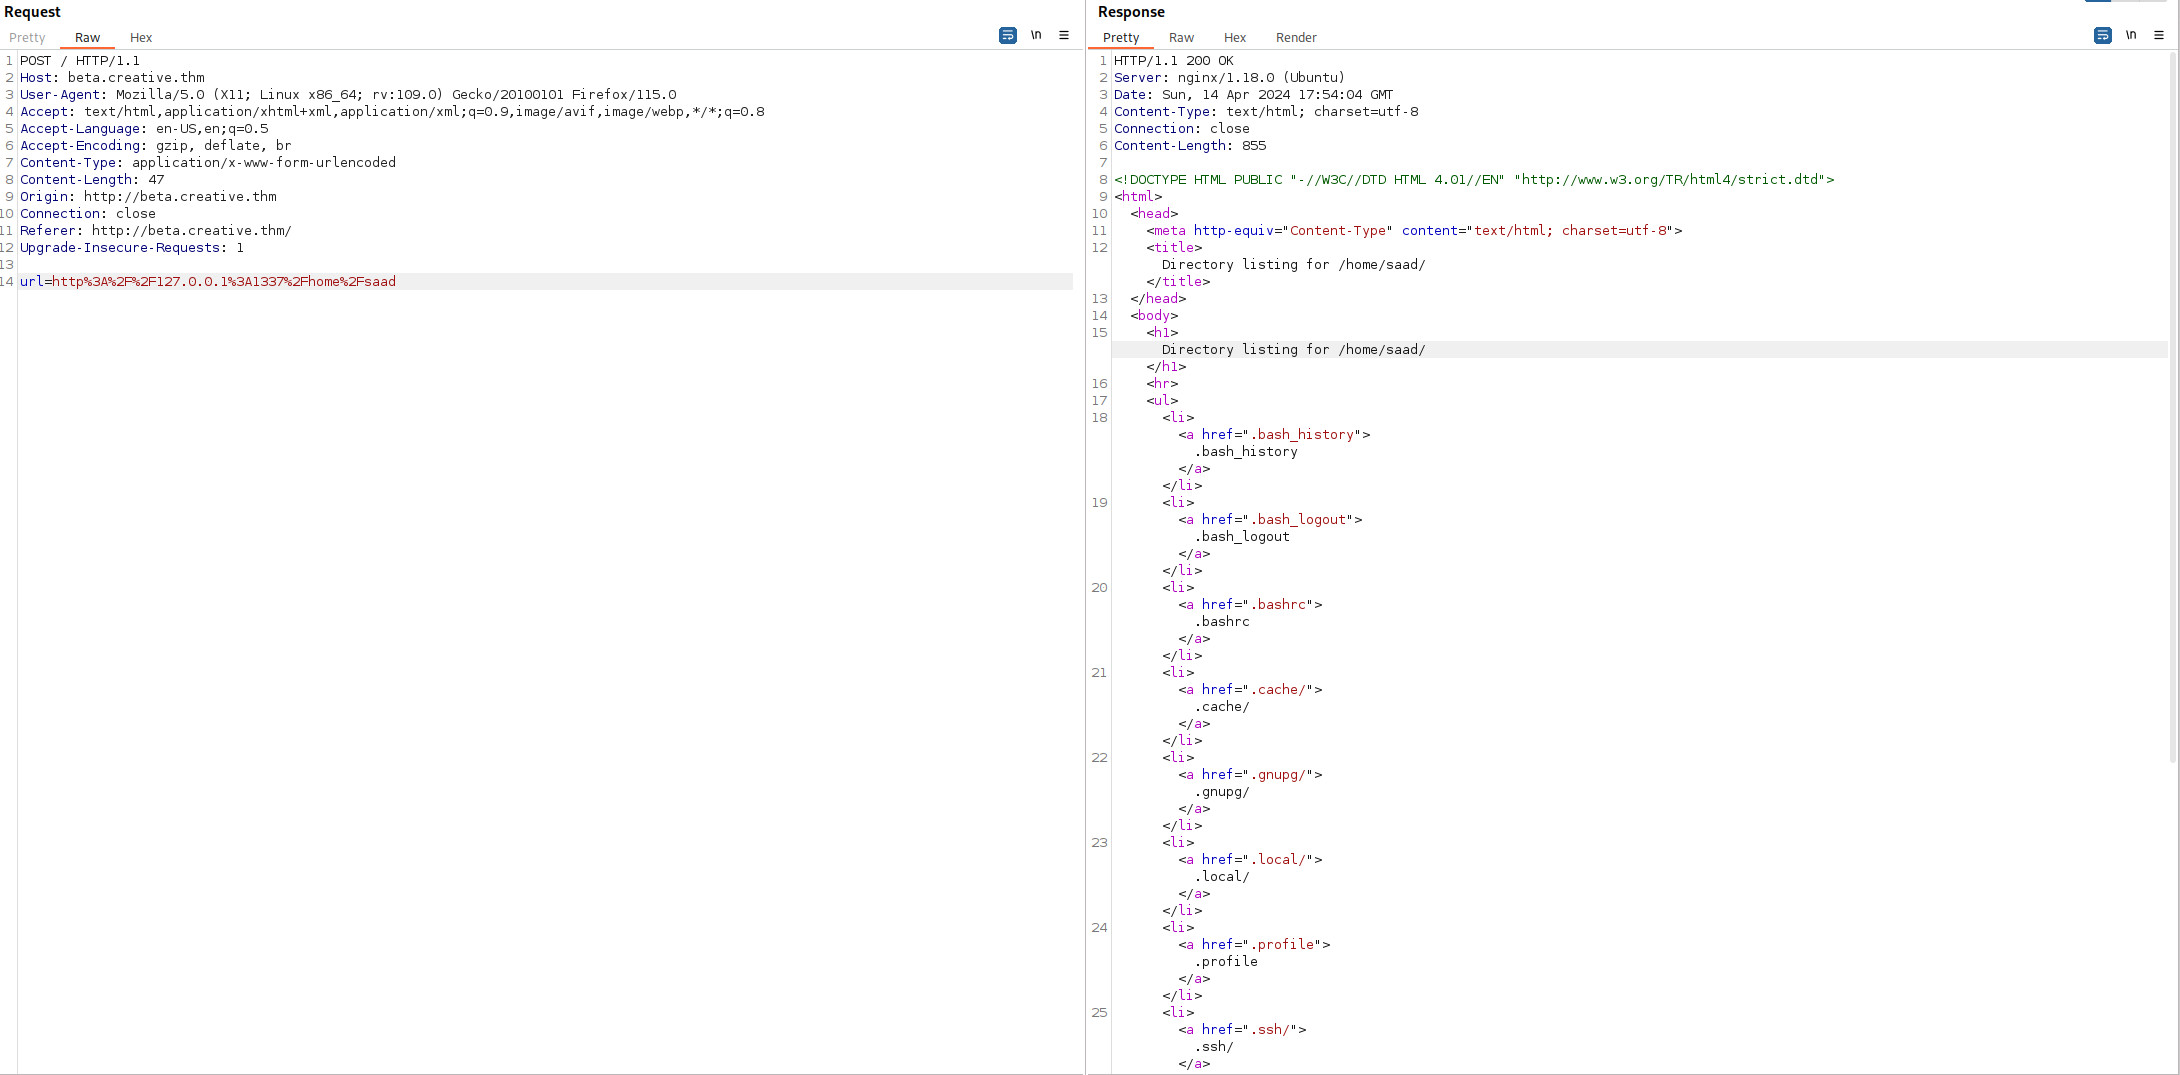Image resolution: width=2180 pixels, height=1075 pixels.
Task: Click the meta http-equiv line in response
Action: [1414, 231]
